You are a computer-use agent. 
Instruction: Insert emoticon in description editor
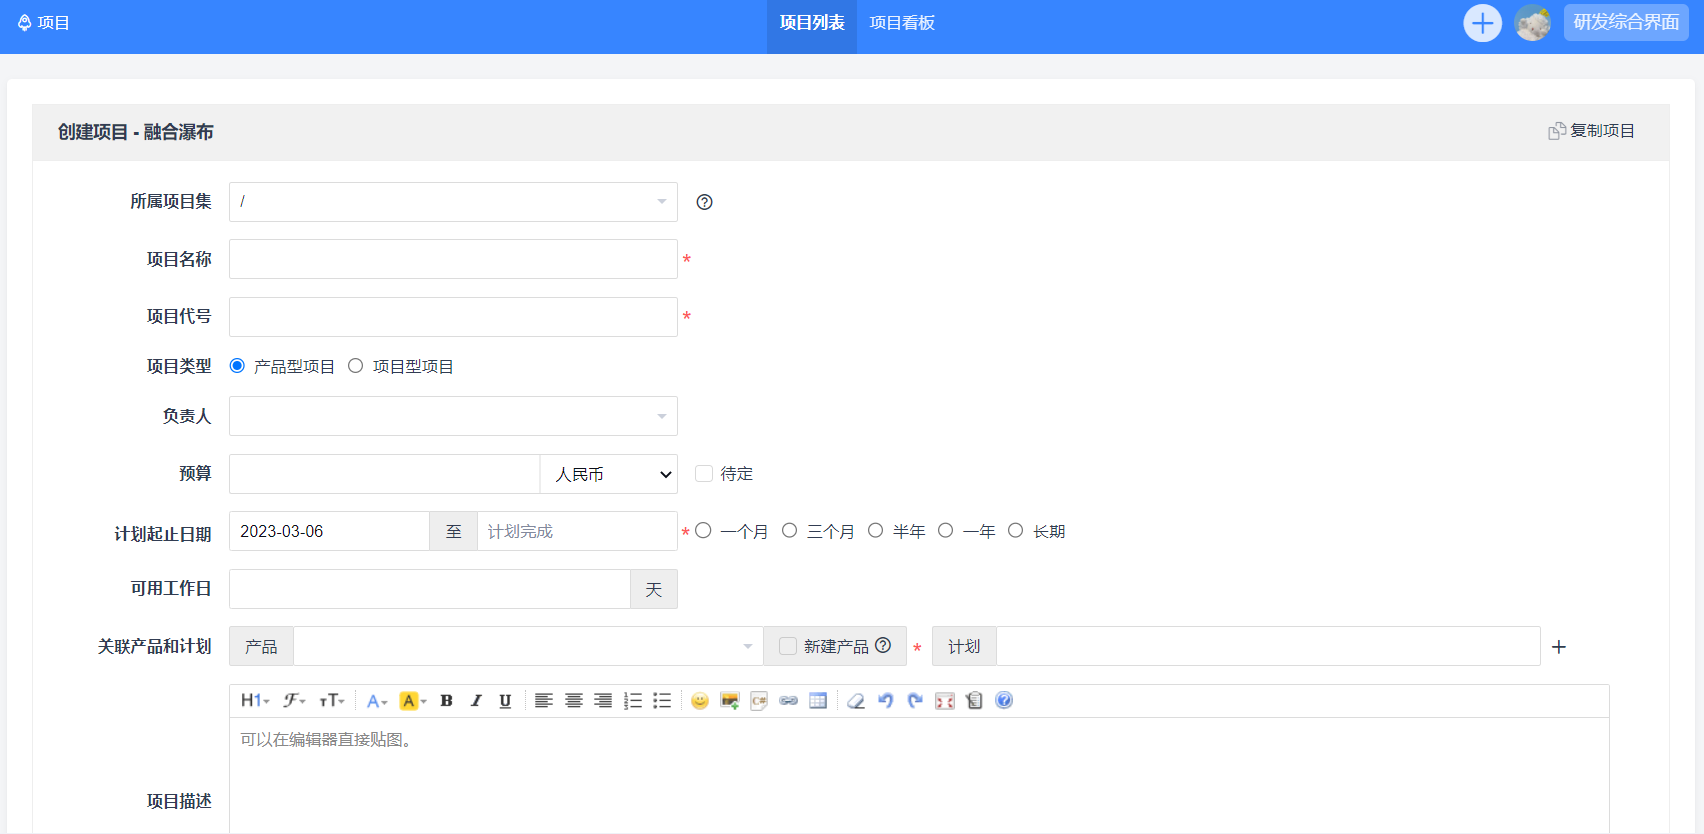700,701
